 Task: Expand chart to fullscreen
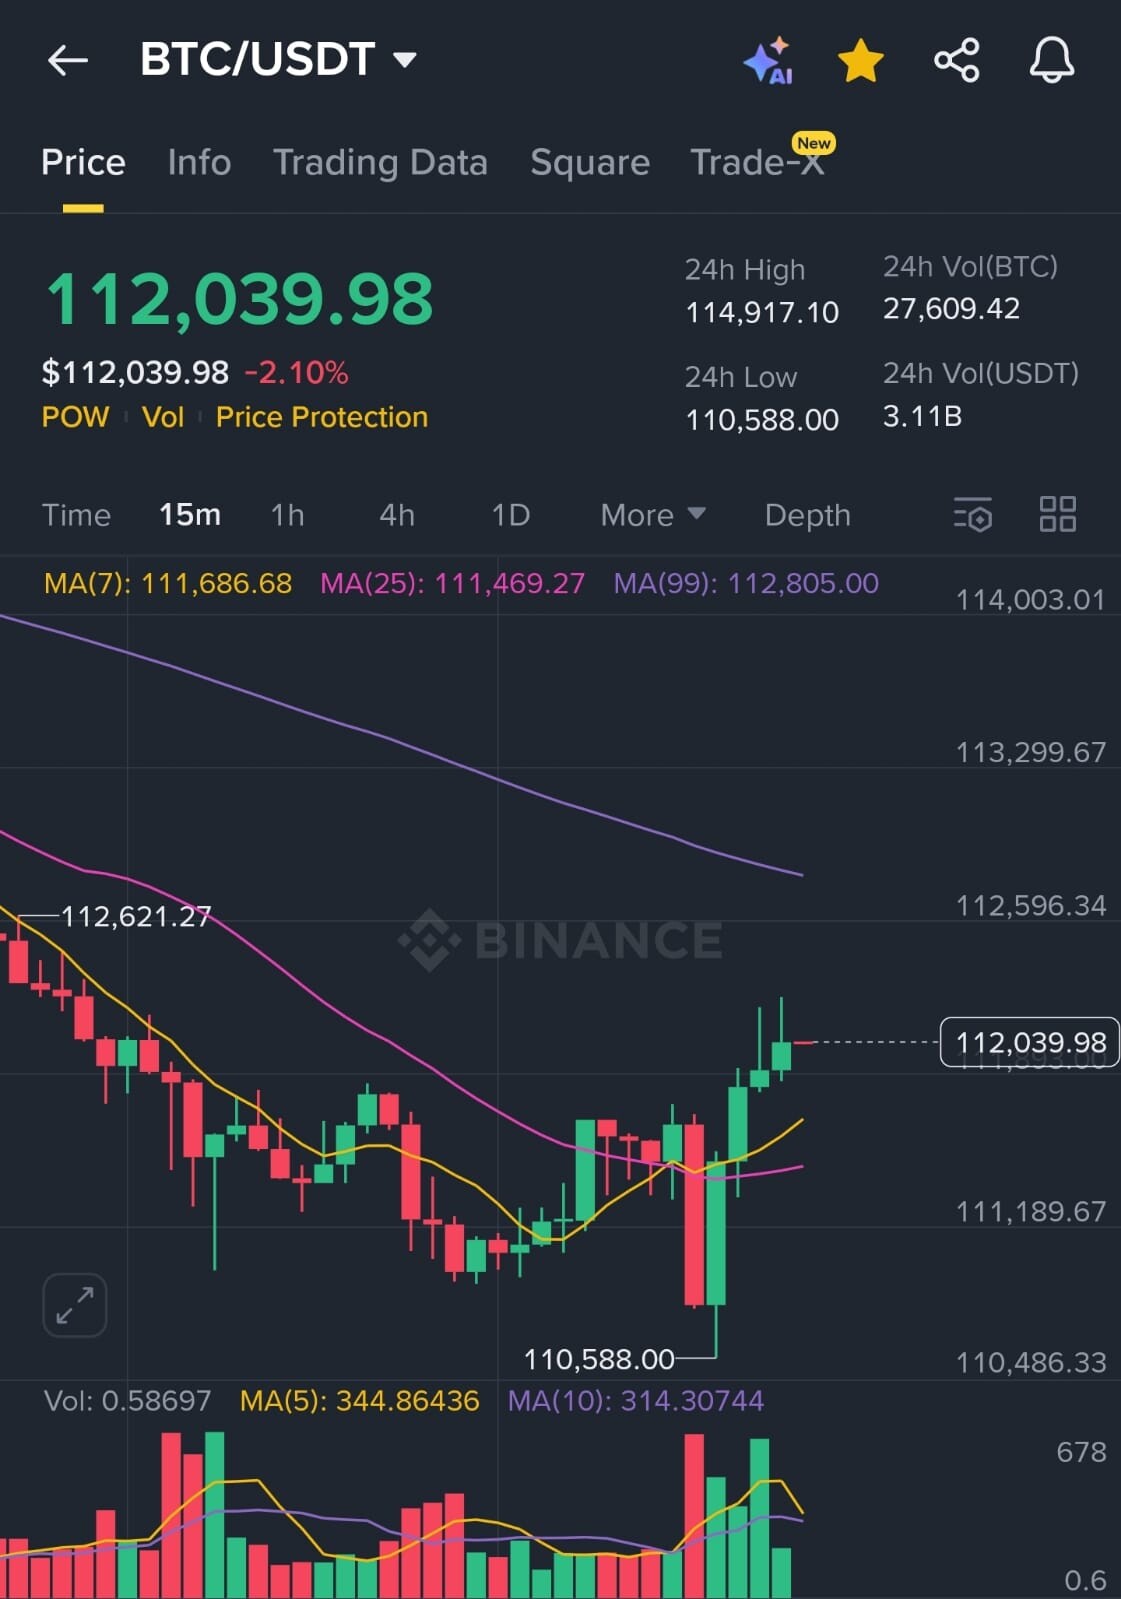click(75, 1305)
